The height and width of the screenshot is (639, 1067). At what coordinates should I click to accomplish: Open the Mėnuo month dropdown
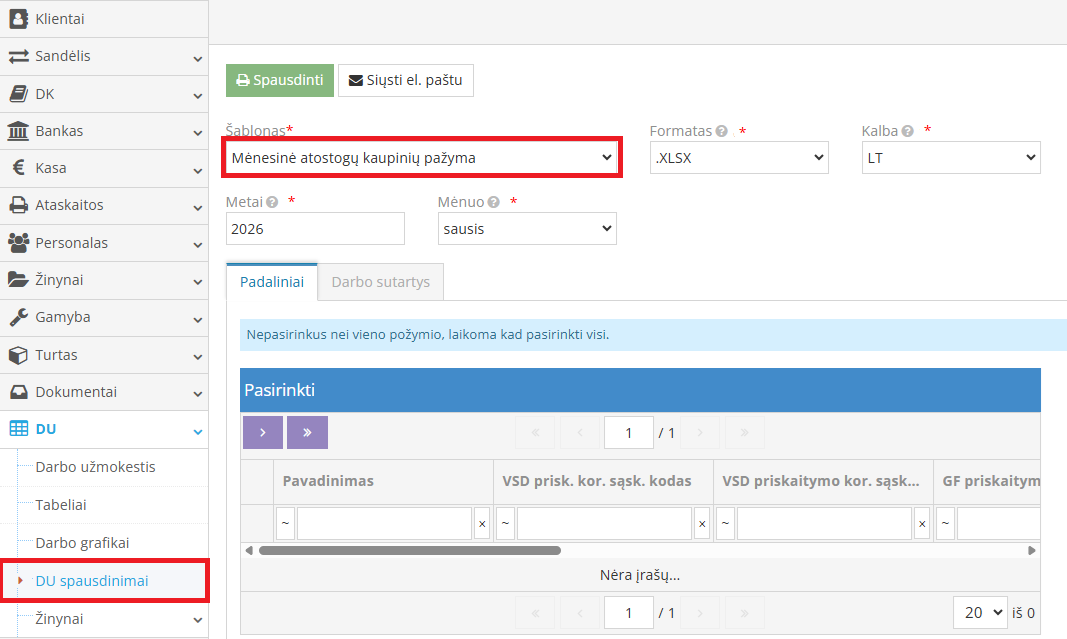[x=527, y=229]
